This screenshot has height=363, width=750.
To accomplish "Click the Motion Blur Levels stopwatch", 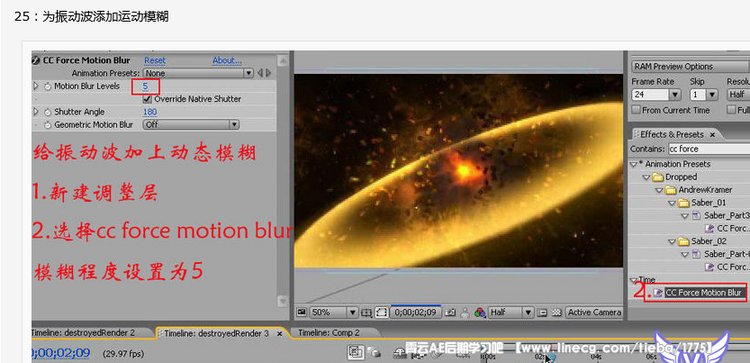I will coord(47,87).
